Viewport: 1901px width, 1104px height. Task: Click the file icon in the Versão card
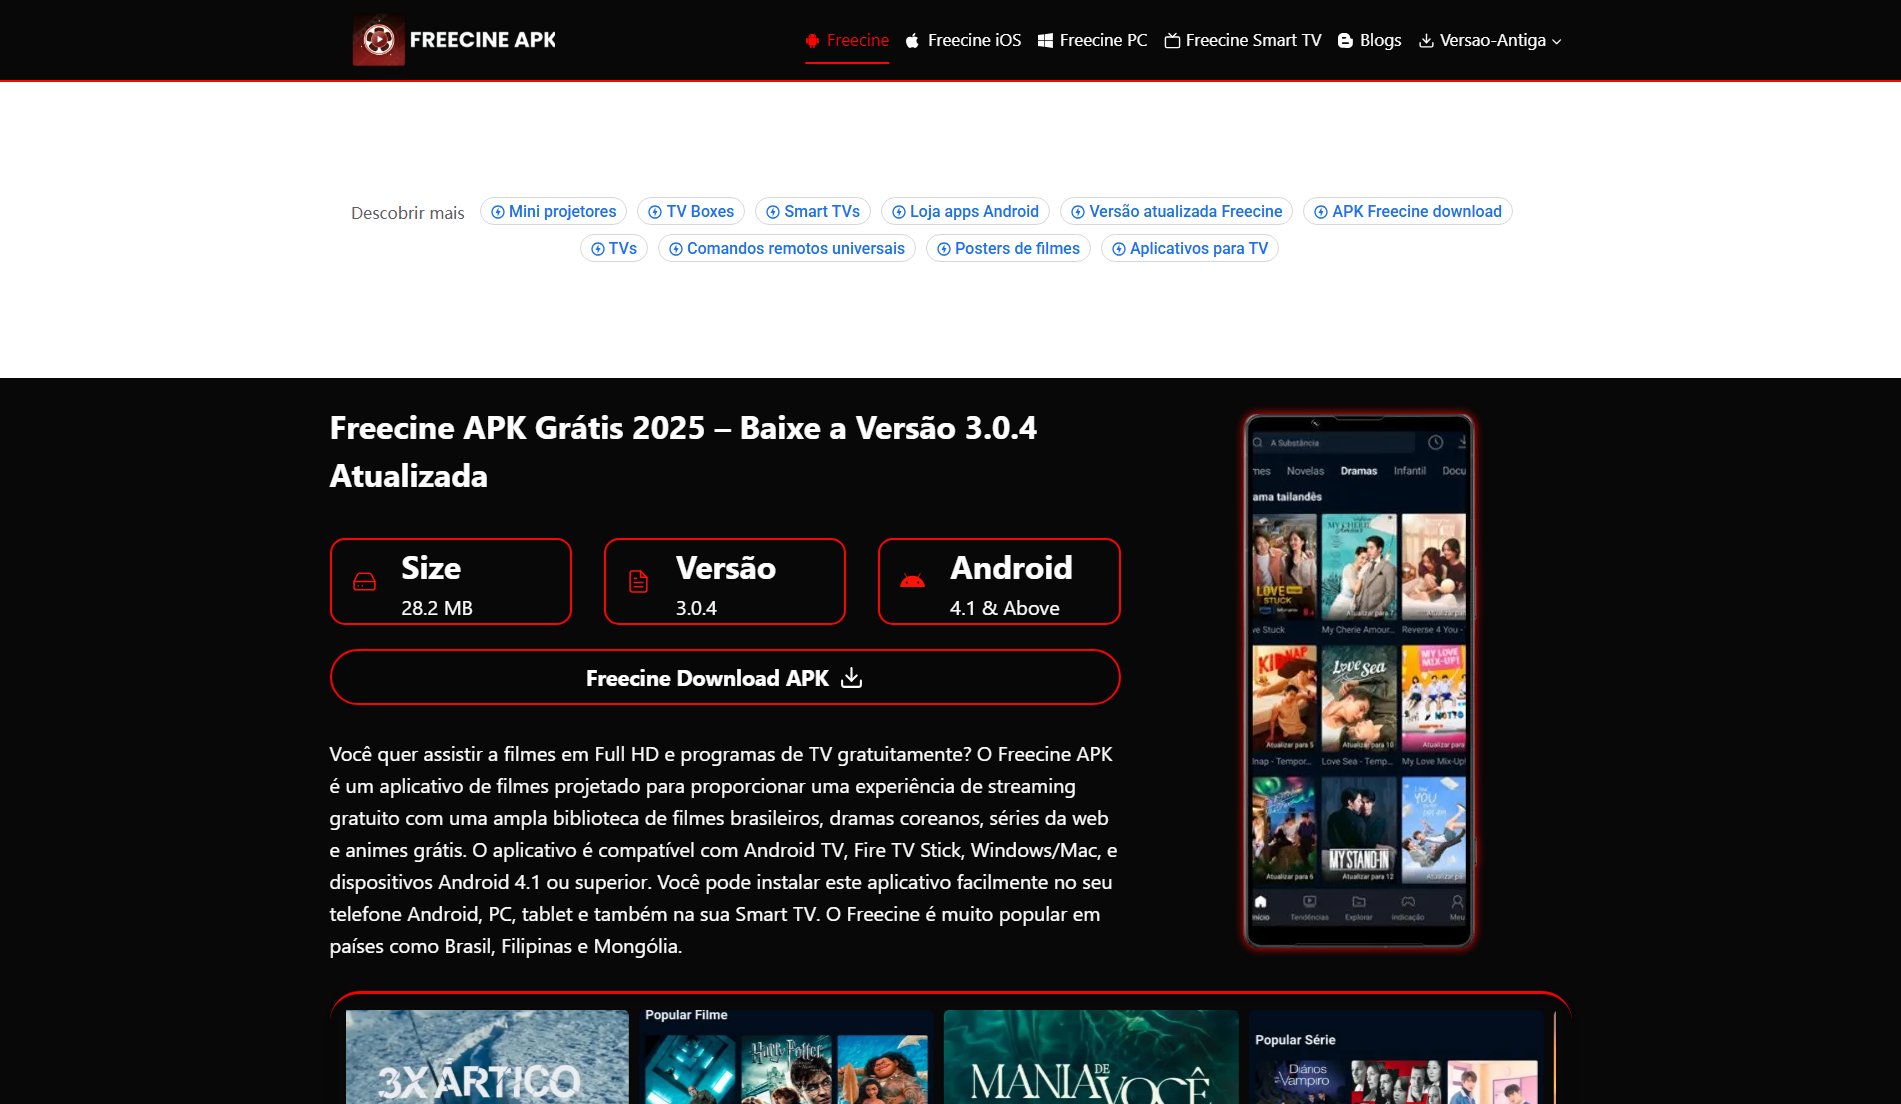638,580
